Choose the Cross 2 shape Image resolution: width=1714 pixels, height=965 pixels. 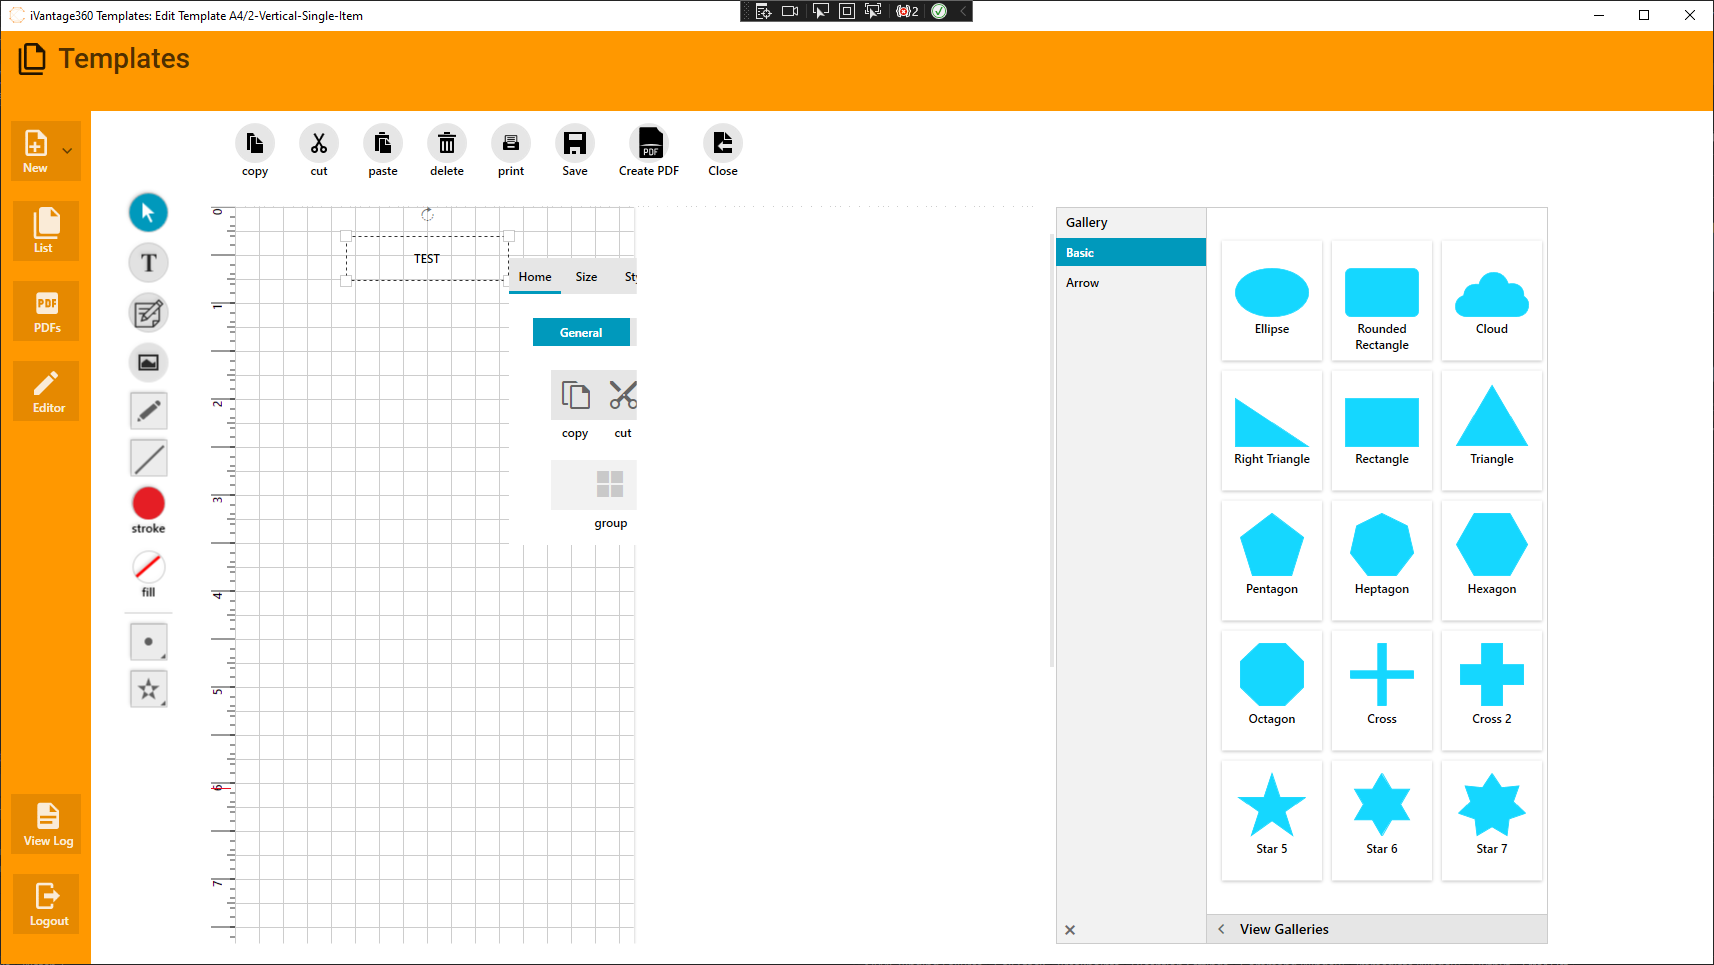pyautogui.click(x=1492, y=690)
